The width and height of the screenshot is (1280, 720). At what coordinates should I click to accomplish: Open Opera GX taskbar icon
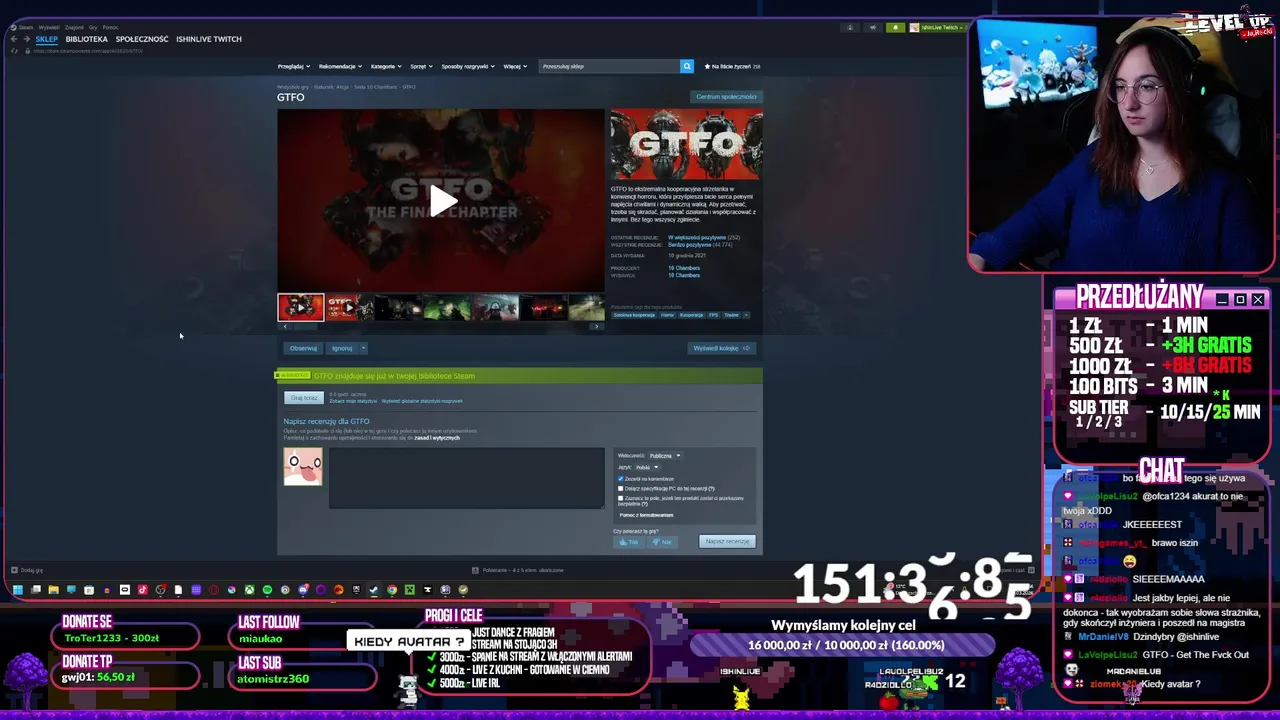click(x=214, y=590)
